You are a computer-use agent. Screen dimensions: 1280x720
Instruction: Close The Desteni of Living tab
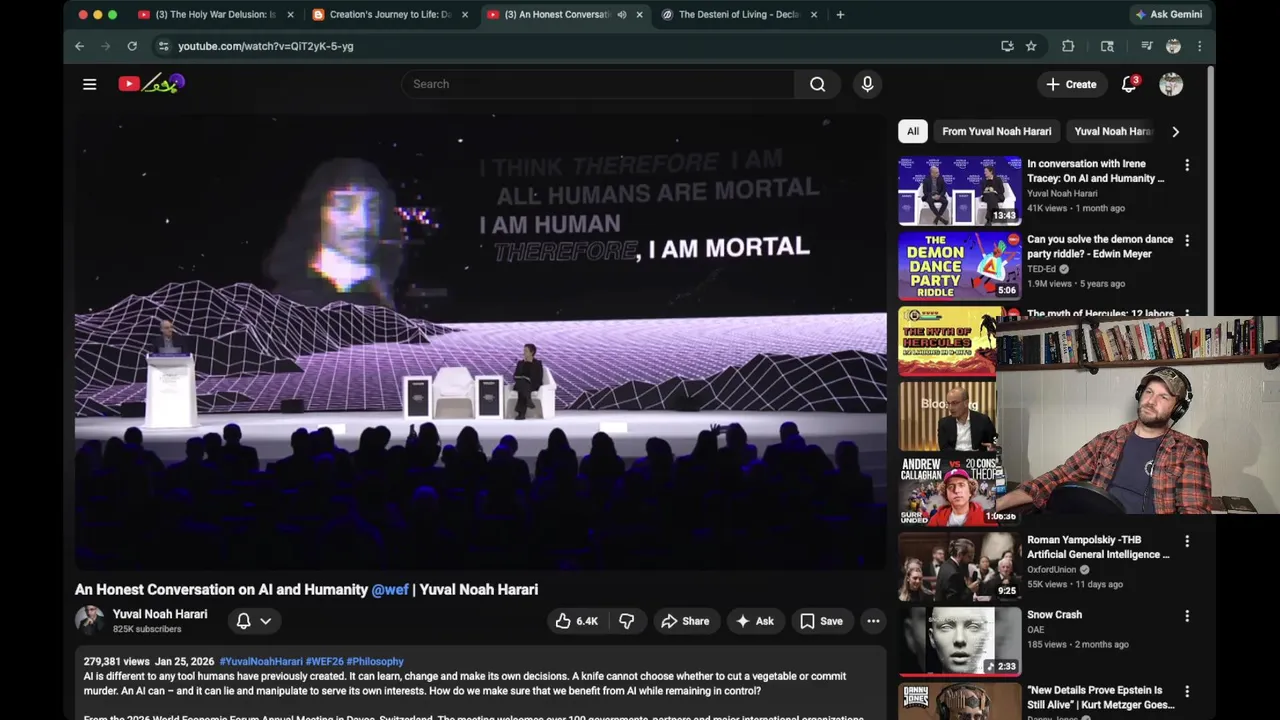[814, 15]
